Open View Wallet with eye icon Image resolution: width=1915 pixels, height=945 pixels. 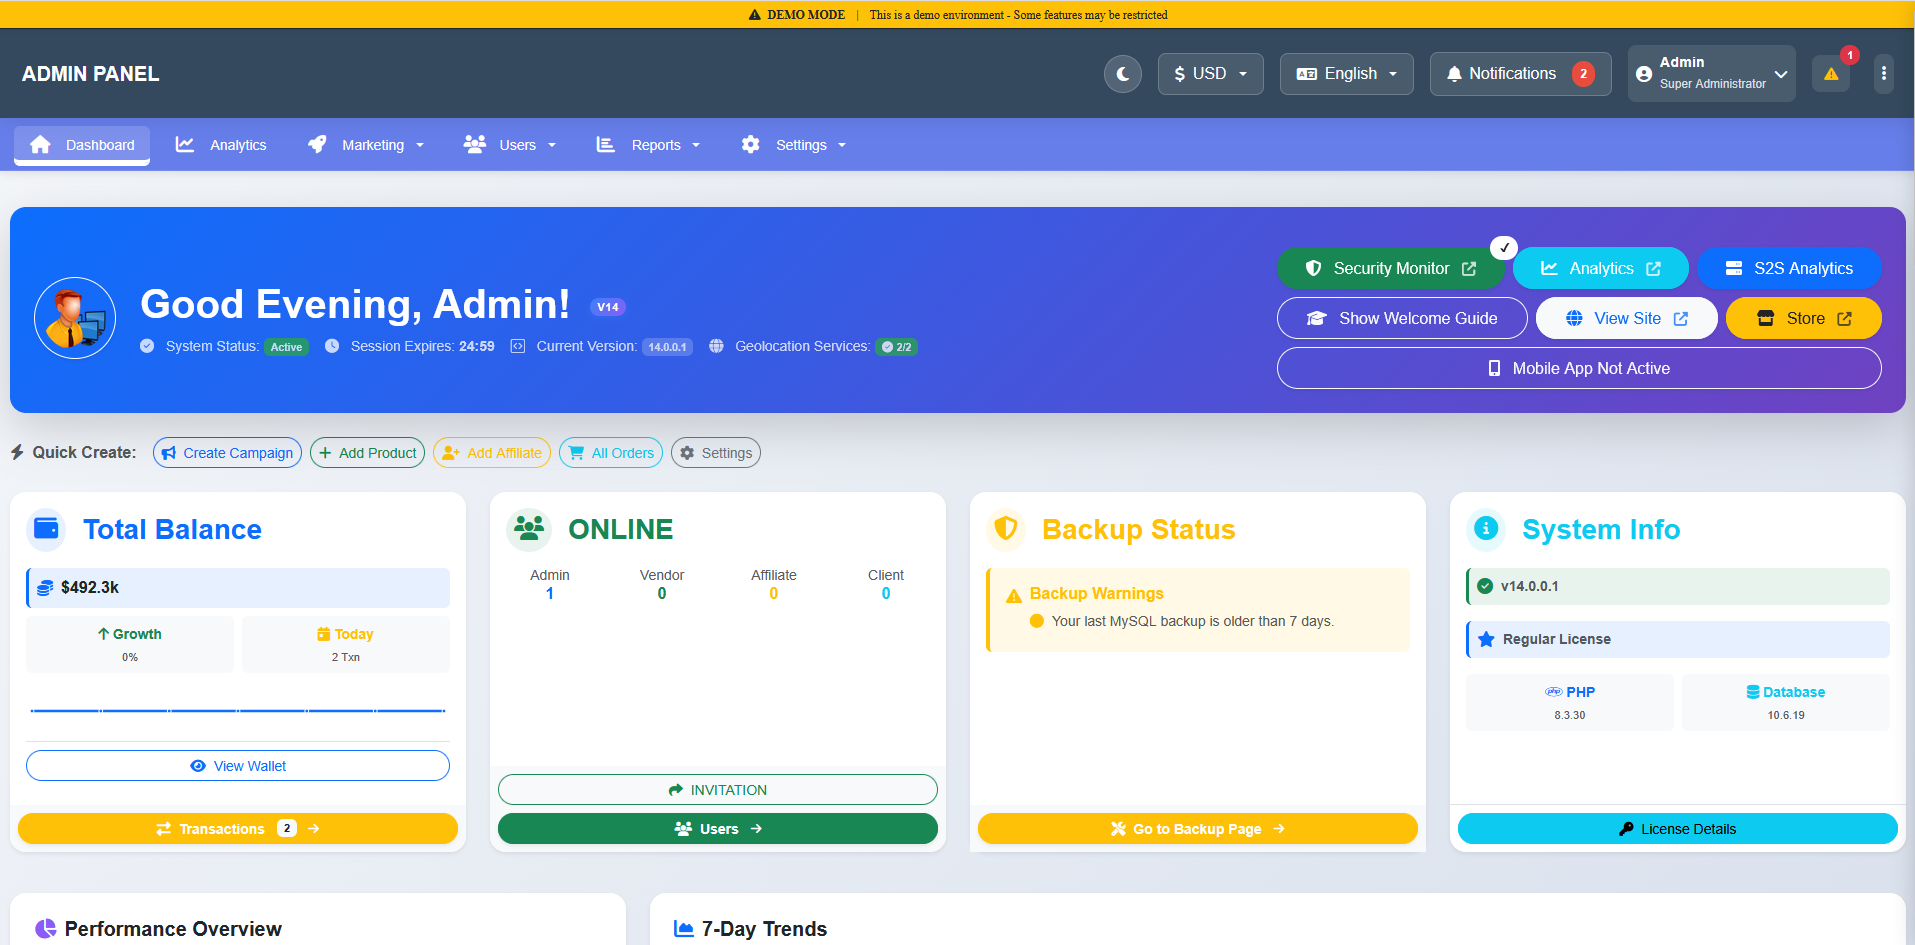(x=238, y=766)
